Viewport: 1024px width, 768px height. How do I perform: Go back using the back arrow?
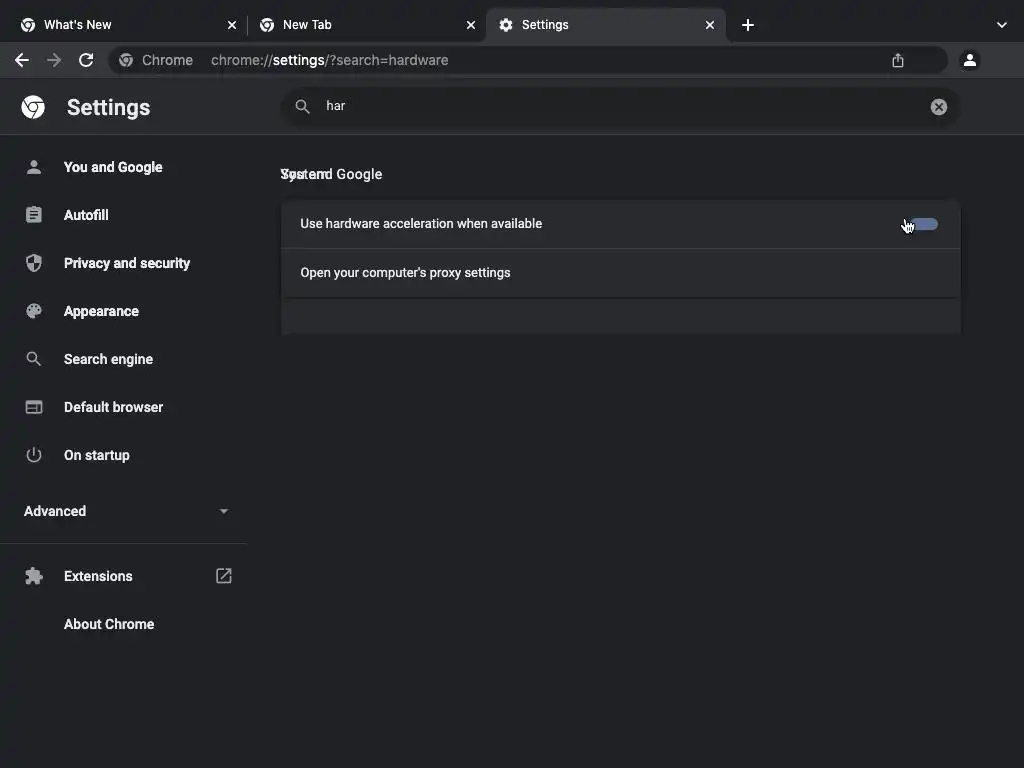22,60
